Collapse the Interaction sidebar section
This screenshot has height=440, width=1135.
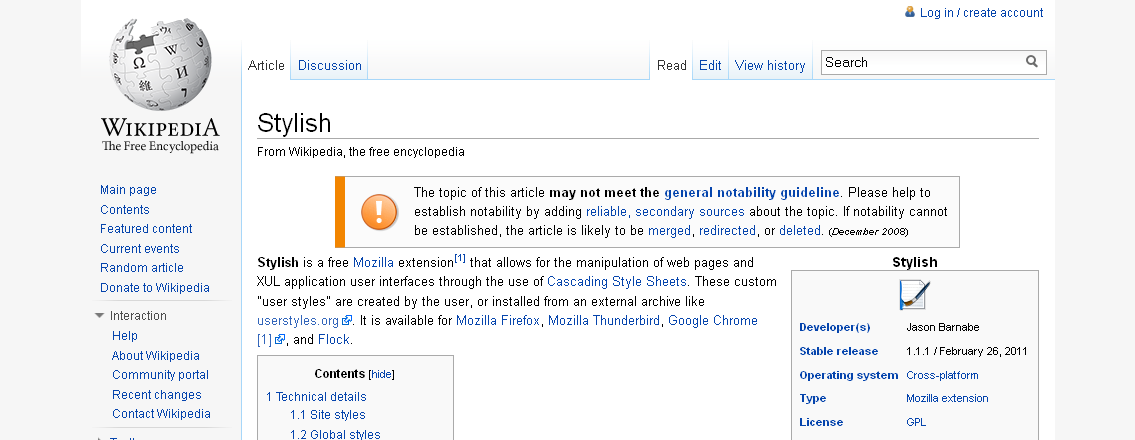tap(99, 316)
